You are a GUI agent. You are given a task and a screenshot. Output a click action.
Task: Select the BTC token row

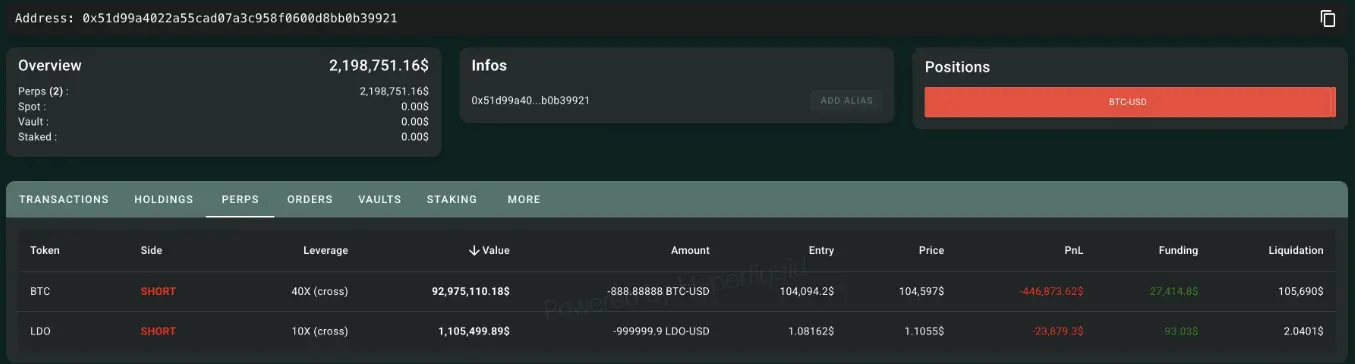click(x=677, y=291)
